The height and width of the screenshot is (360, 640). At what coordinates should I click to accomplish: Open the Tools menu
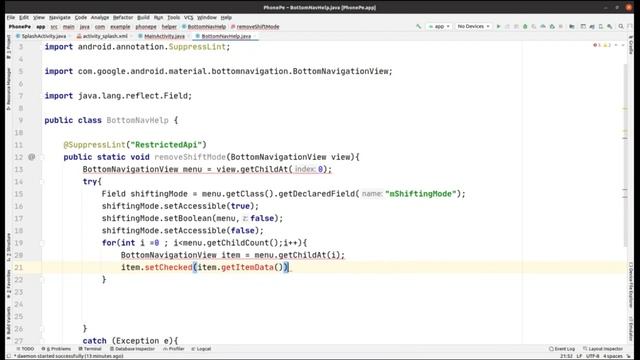pos(173,18)
